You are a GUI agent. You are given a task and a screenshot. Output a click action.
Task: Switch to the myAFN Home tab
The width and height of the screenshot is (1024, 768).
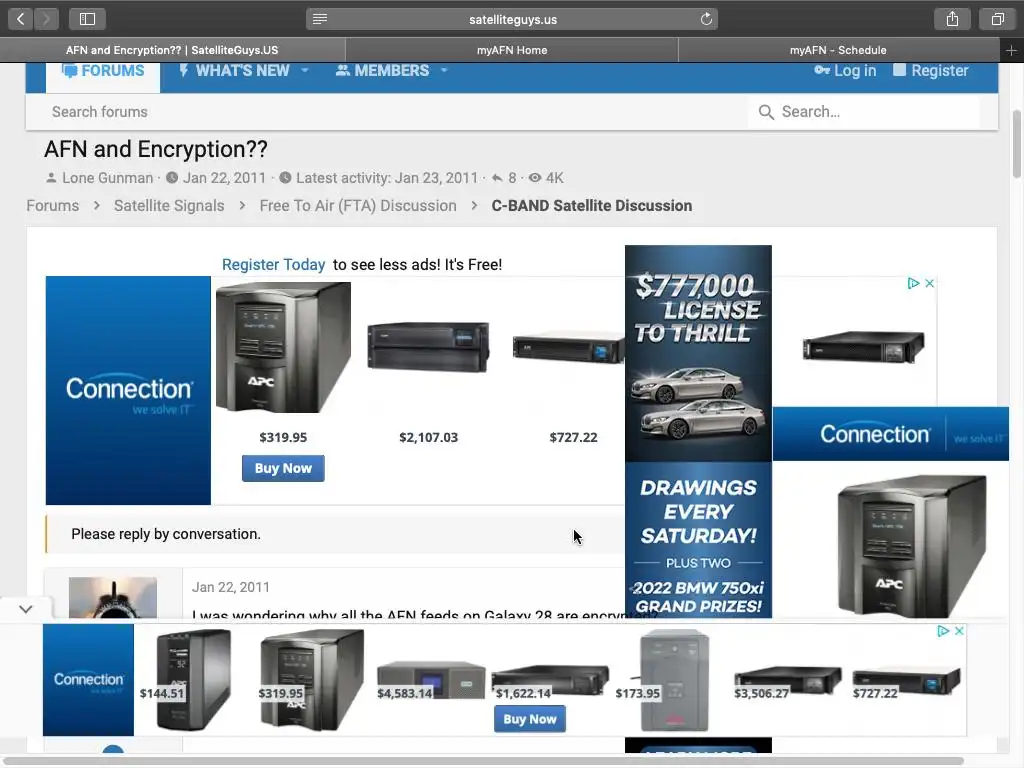[x=512, y=50]
